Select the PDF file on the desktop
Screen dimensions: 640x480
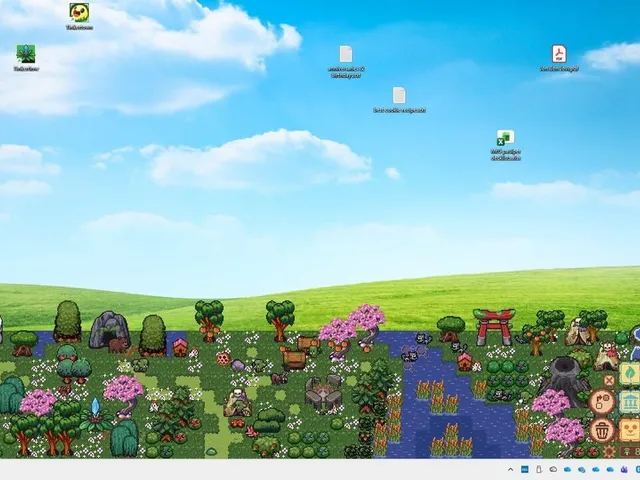(x=559, y=58)
